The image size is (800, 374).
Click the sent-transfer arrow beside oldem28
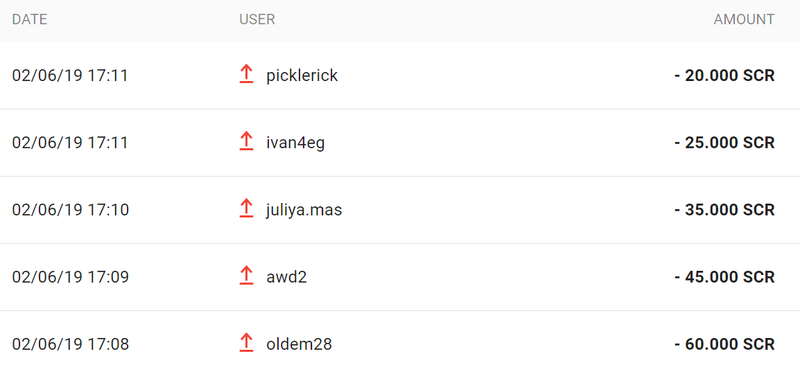point(246,343)
